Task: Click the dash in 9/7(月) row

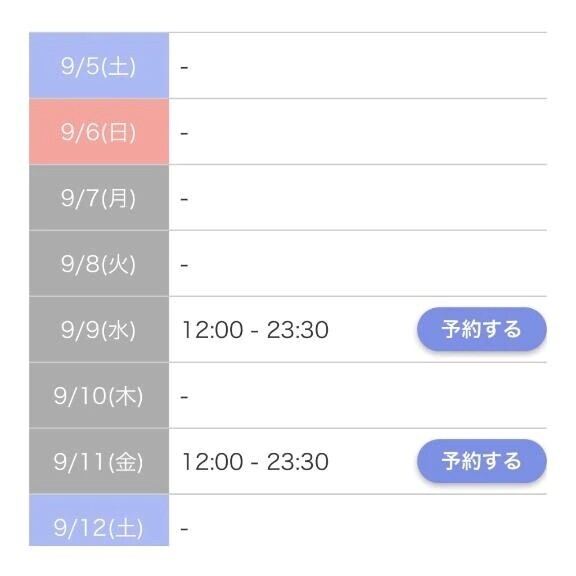Action: point(184,199)
